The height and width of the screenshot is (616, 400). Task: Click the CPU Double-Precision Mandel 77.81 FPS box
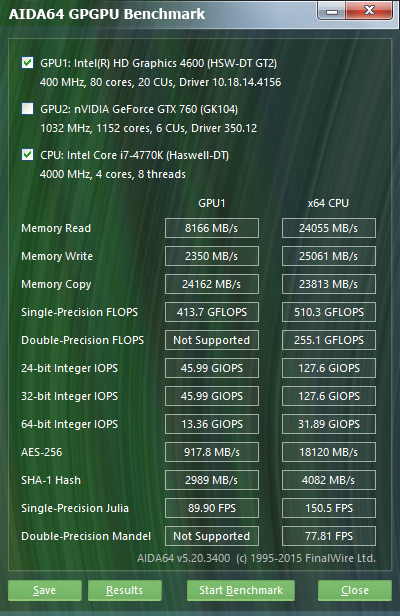click(x=328, y=536)
